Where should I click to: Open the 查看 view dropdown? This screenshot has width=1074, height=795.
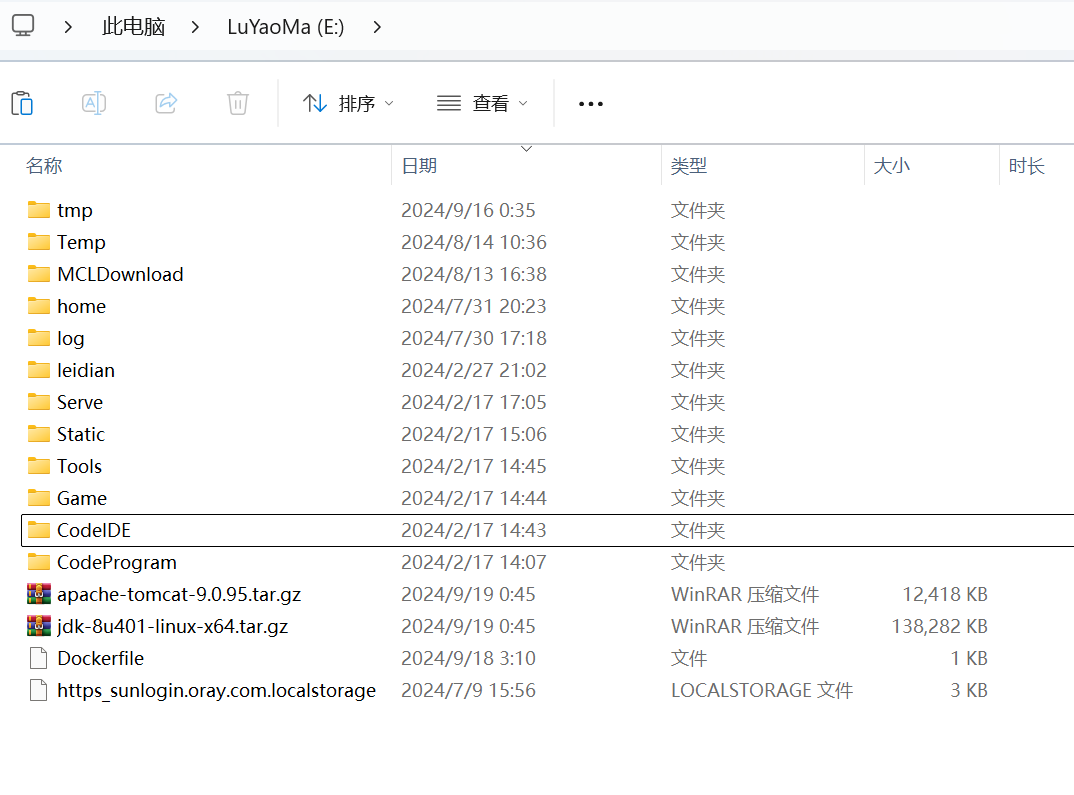(x=483, y=103)
